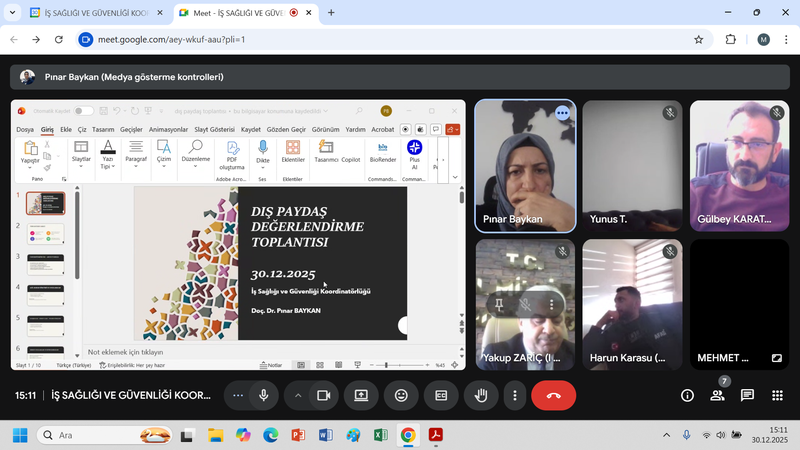Open a new Chrome tab
The width and height of the screenshot is (800, 450).
tap(331, 13)
